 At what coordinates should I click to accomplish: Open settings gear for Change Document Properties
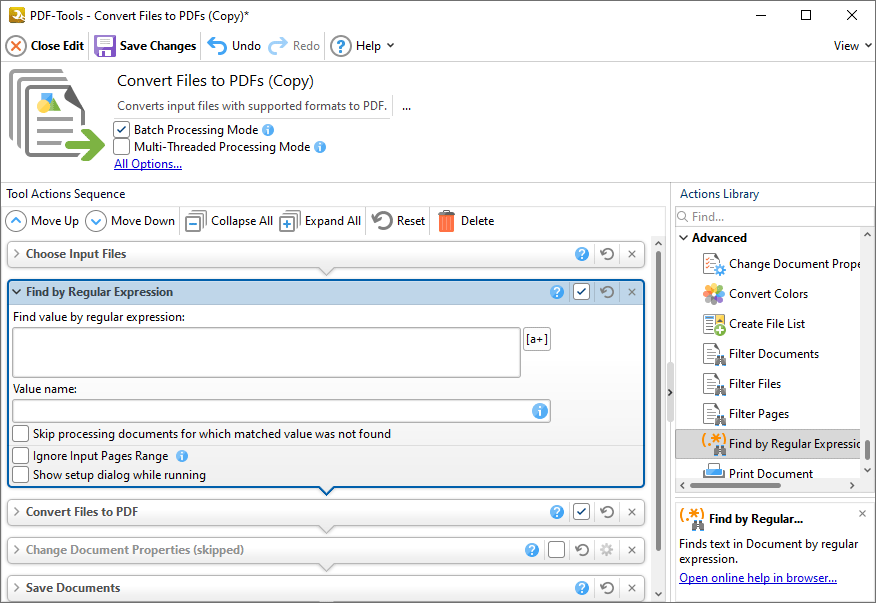pos(607,550)
